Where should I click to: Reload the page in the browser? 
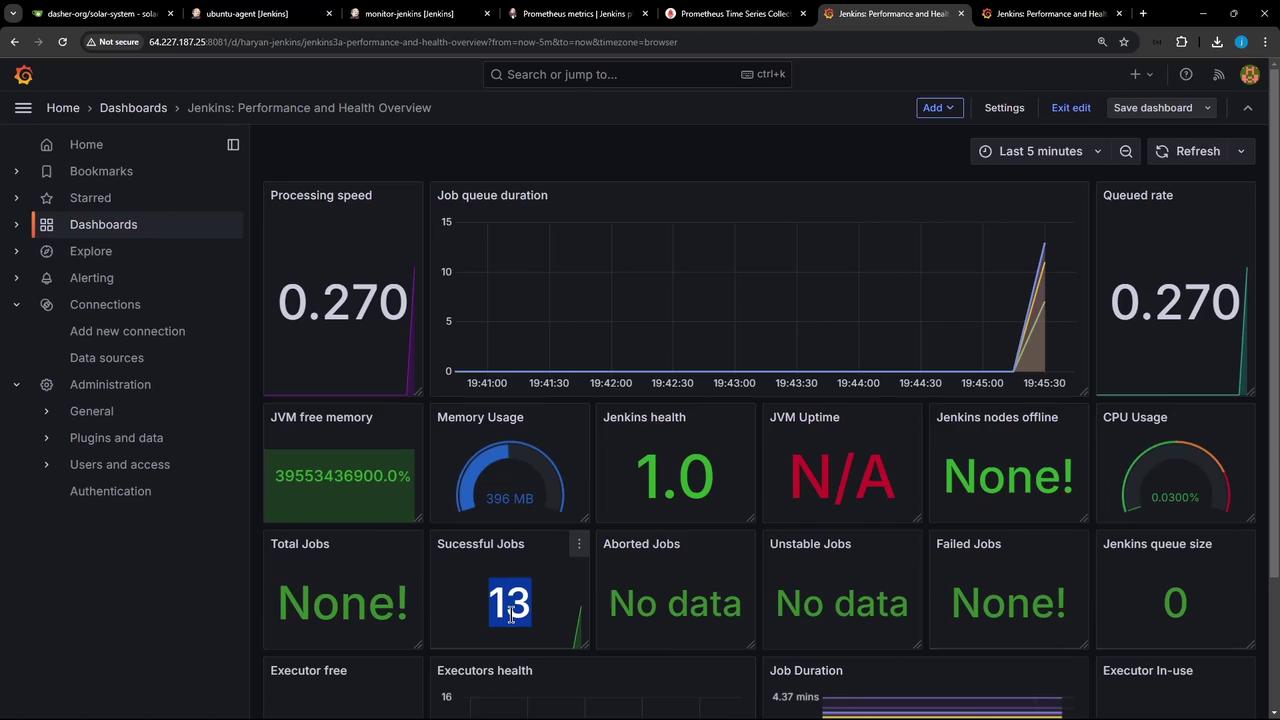click(x=62, y=42)
